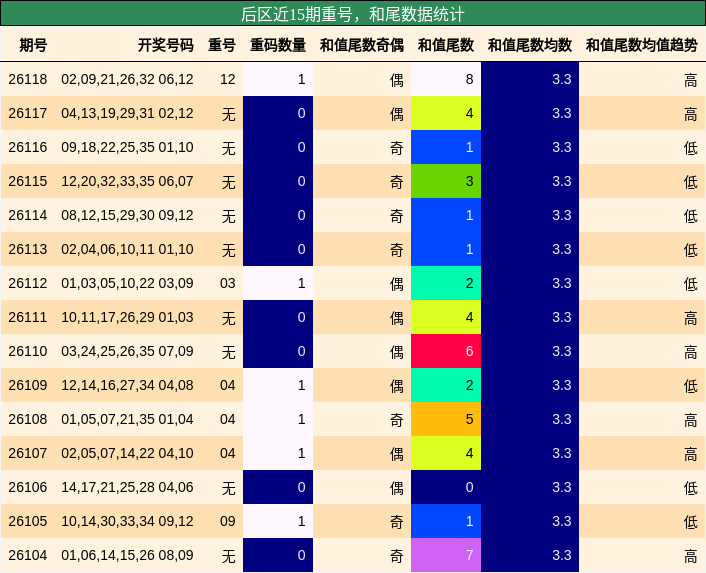This screenshot has width=706, height=573.
Task: Click repeat number 09 in row 26105
Action: [228, 521]
